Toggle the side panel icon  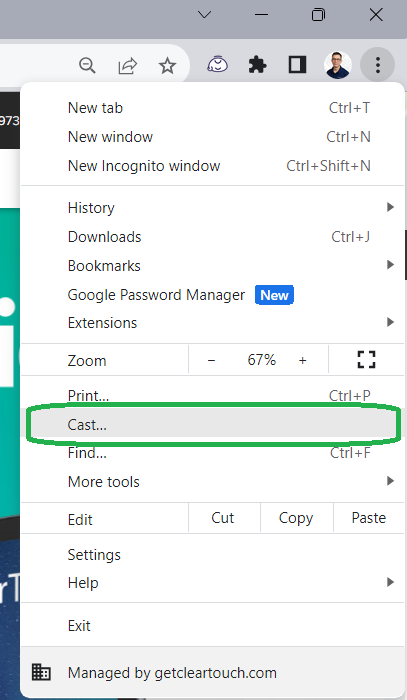(298, 65)
